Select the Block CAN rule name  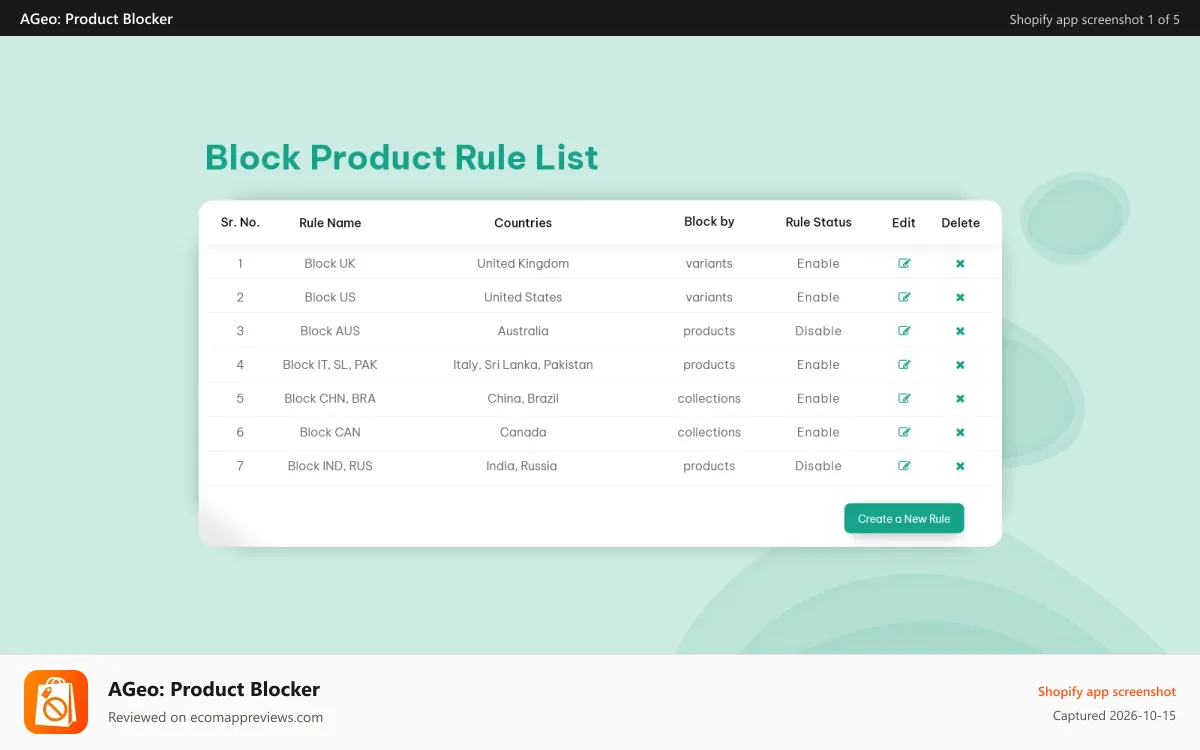tap(330, 432)
